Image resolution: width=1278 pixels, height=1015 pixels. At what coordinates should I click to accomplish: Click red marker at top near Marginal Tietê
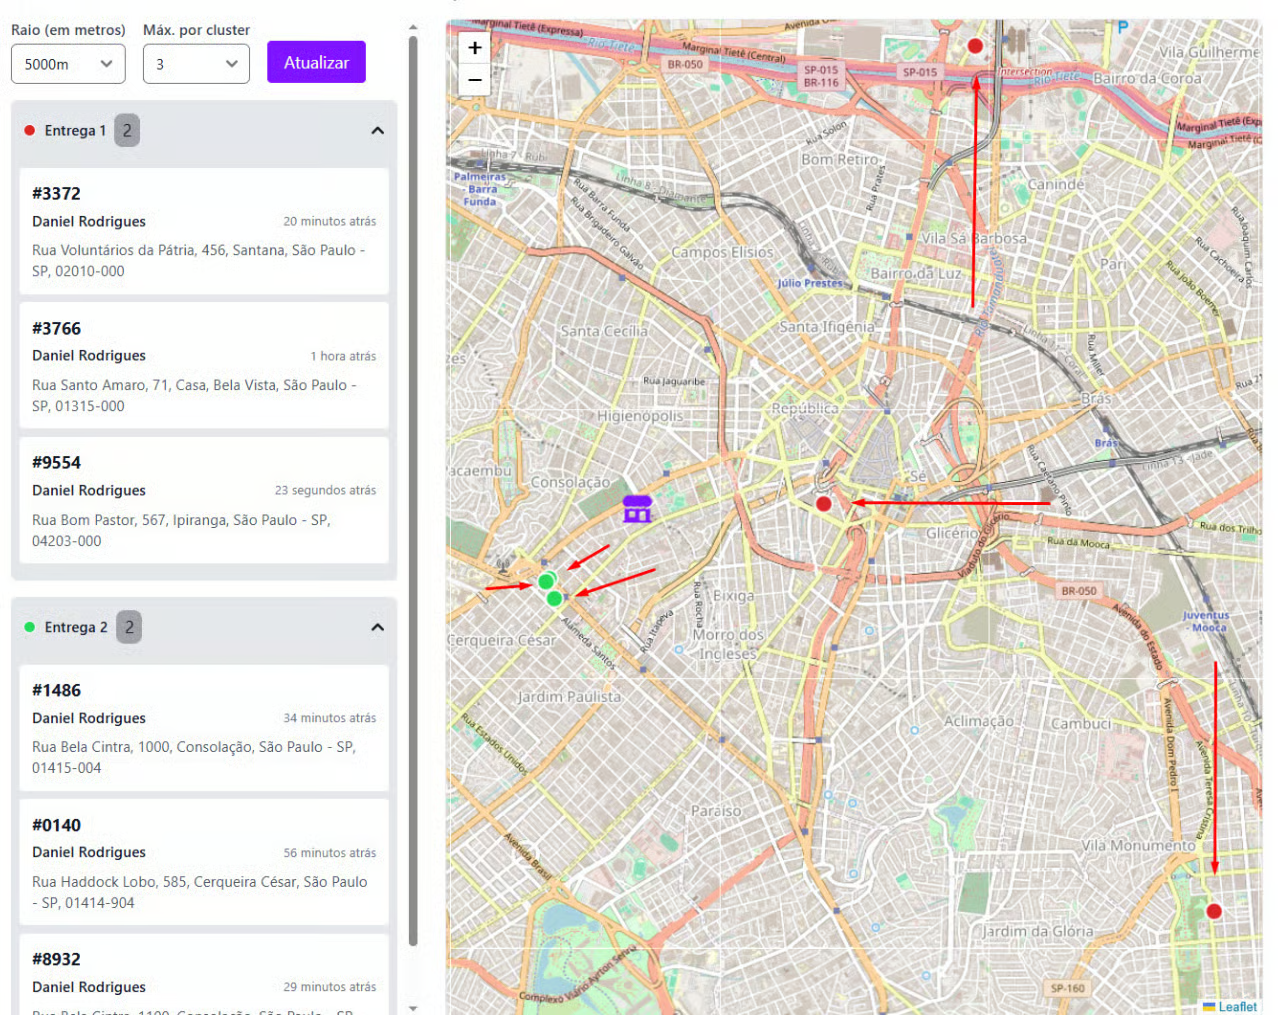(975, 46)
